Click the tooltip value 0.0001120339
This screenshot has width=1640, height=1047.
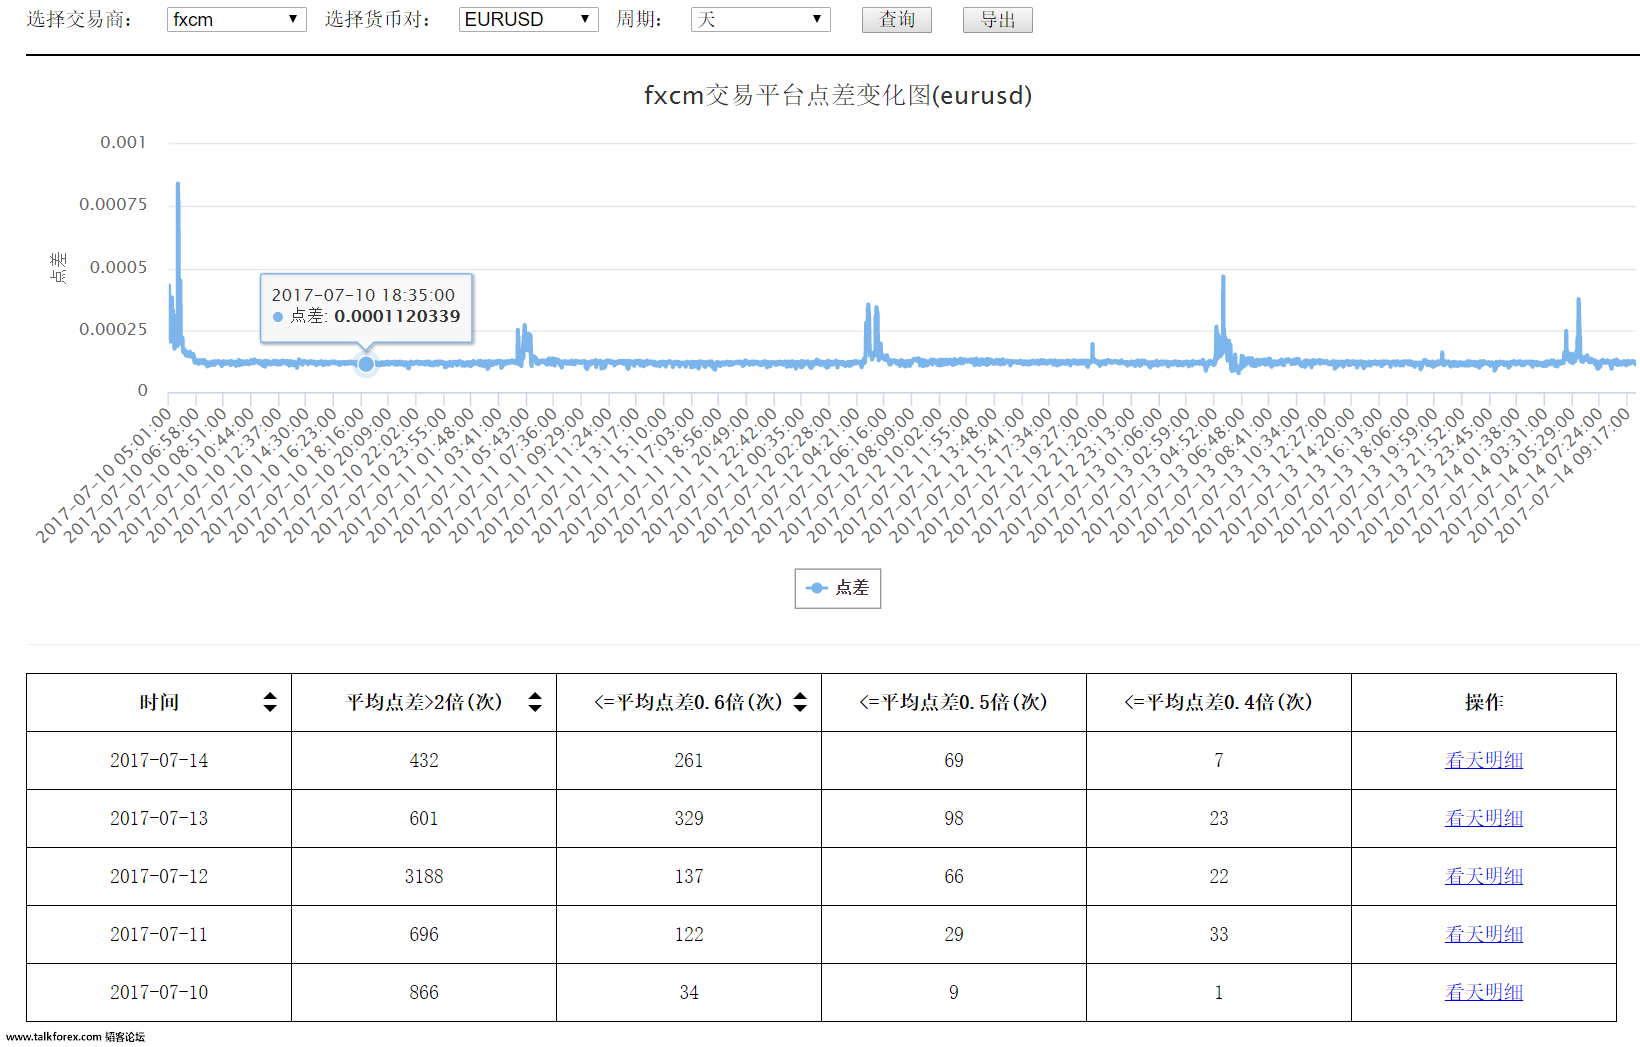[x=397, y=316]
